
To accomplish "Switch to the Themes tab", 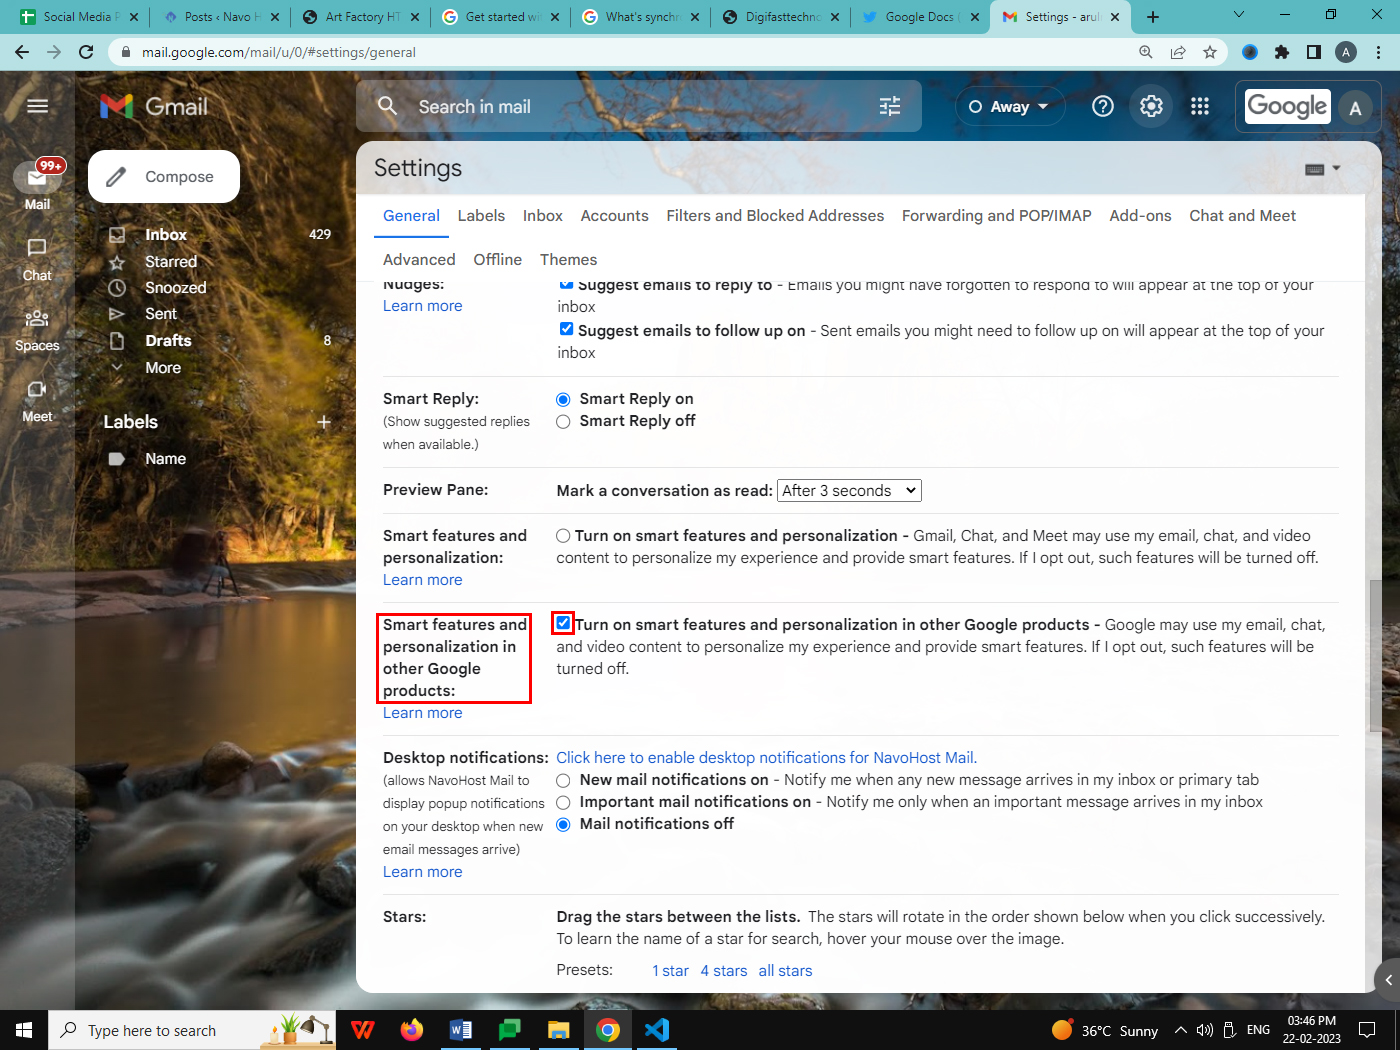I will point(568,259).
